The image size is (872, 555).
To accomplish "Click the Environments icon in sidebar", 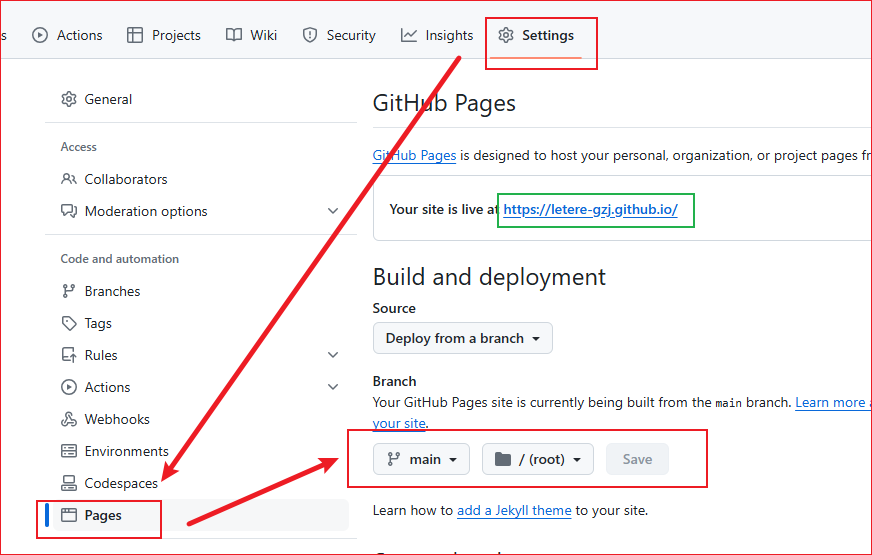I will 69,451.
